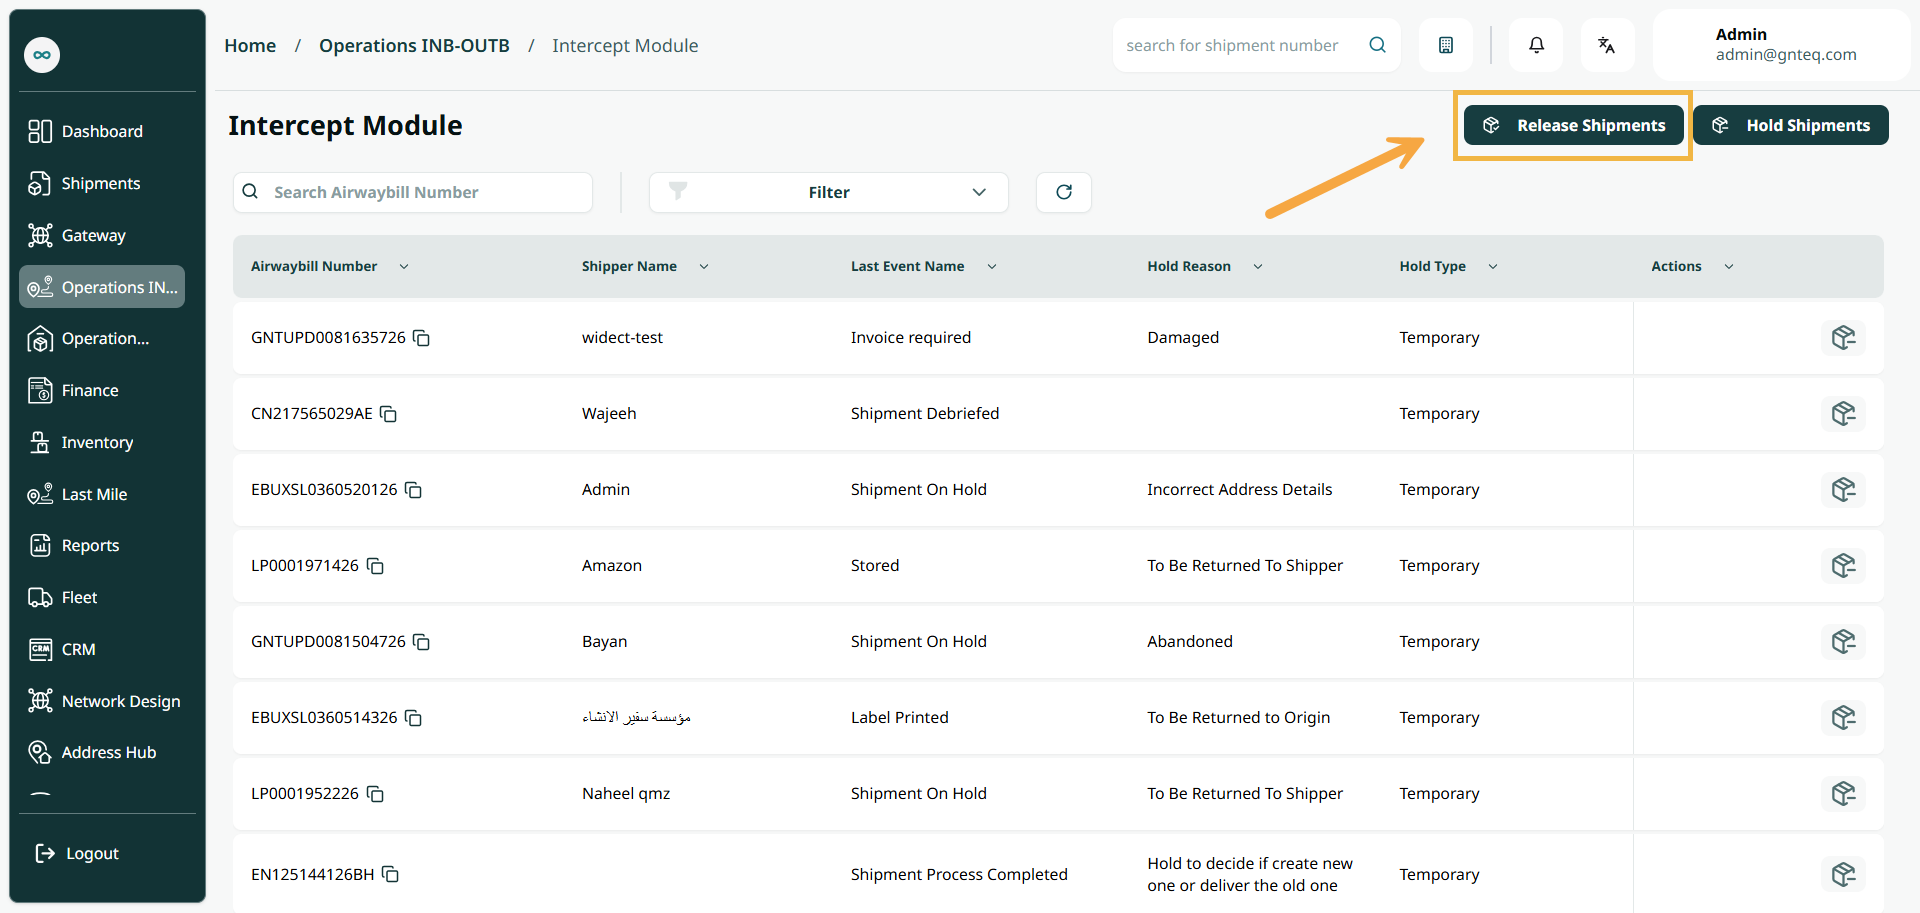Click the Logout button
1920x913 pixels.
pos(78,853)
